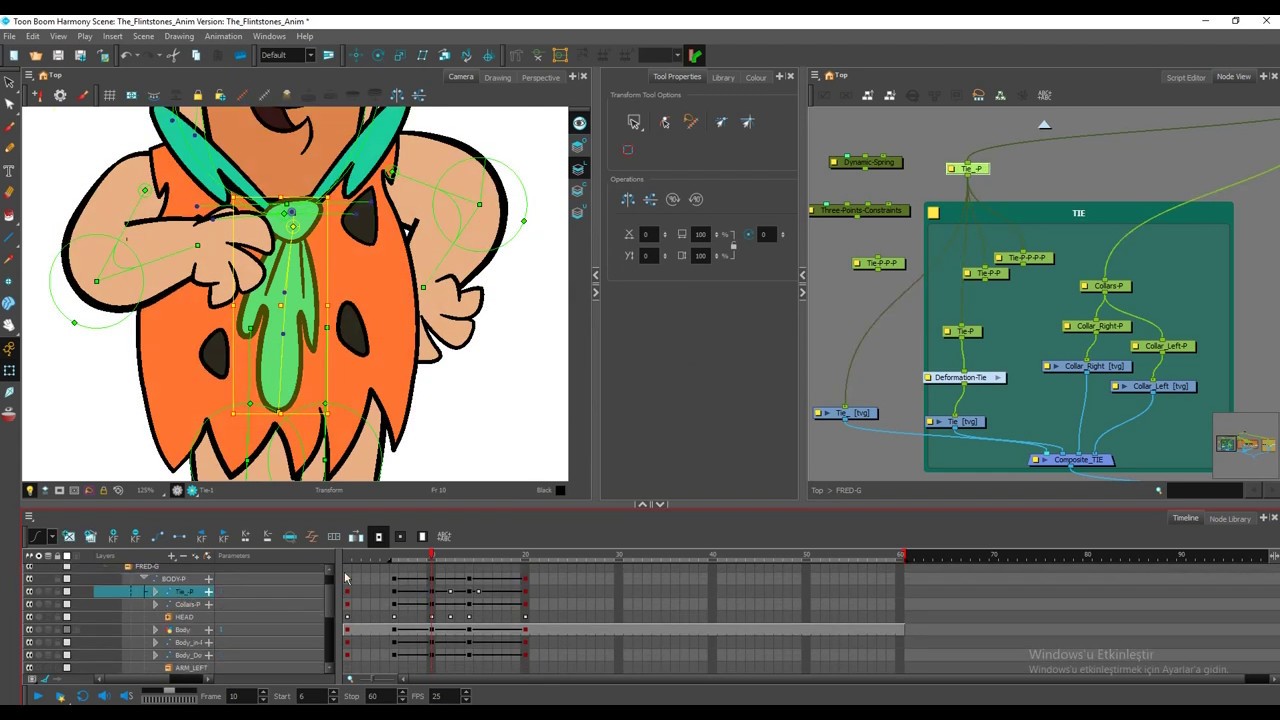Toggle the Loop playback icon

pyautogui.click(x=82, y=696)
